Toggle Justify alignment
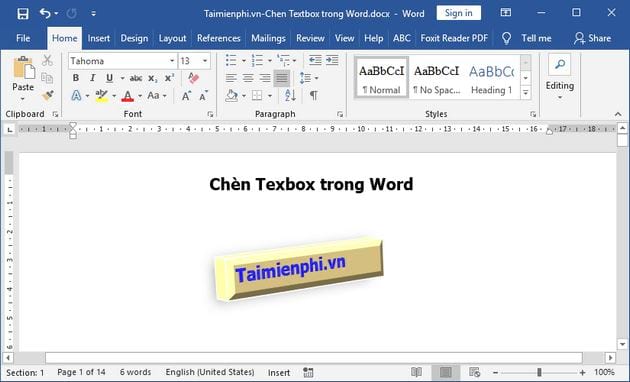Viewport: 630px width, 382px height. (282, 78)
